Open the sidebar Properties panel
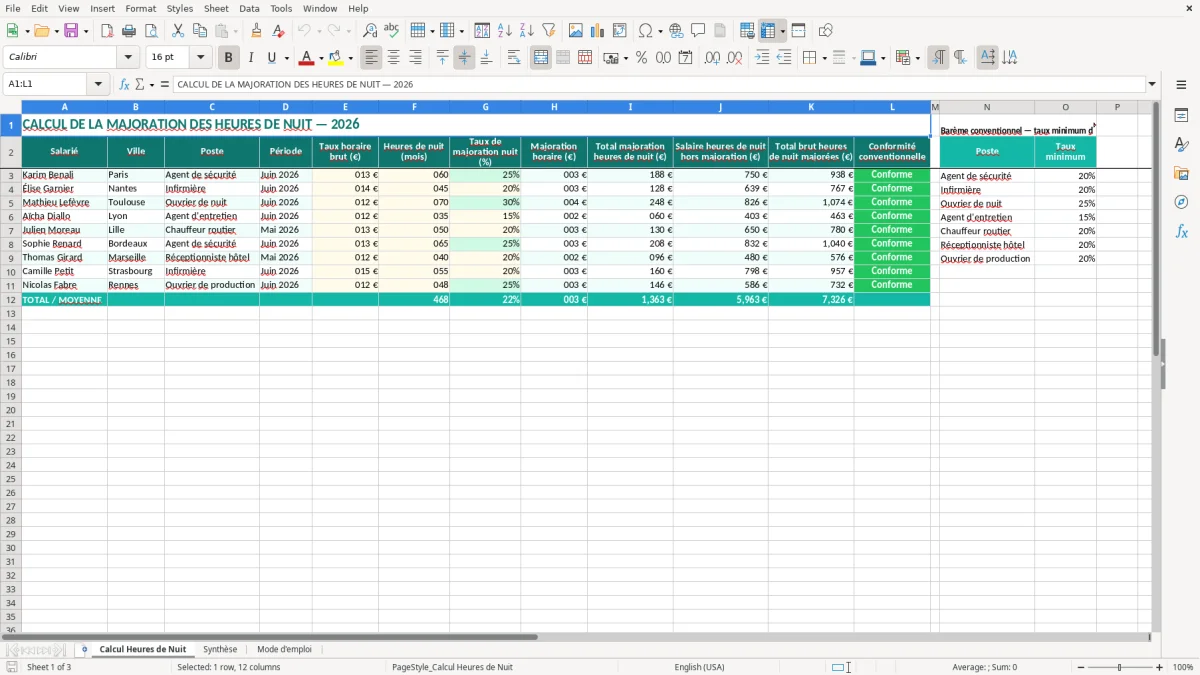Screen dimensions: 1200x675 1181,116
